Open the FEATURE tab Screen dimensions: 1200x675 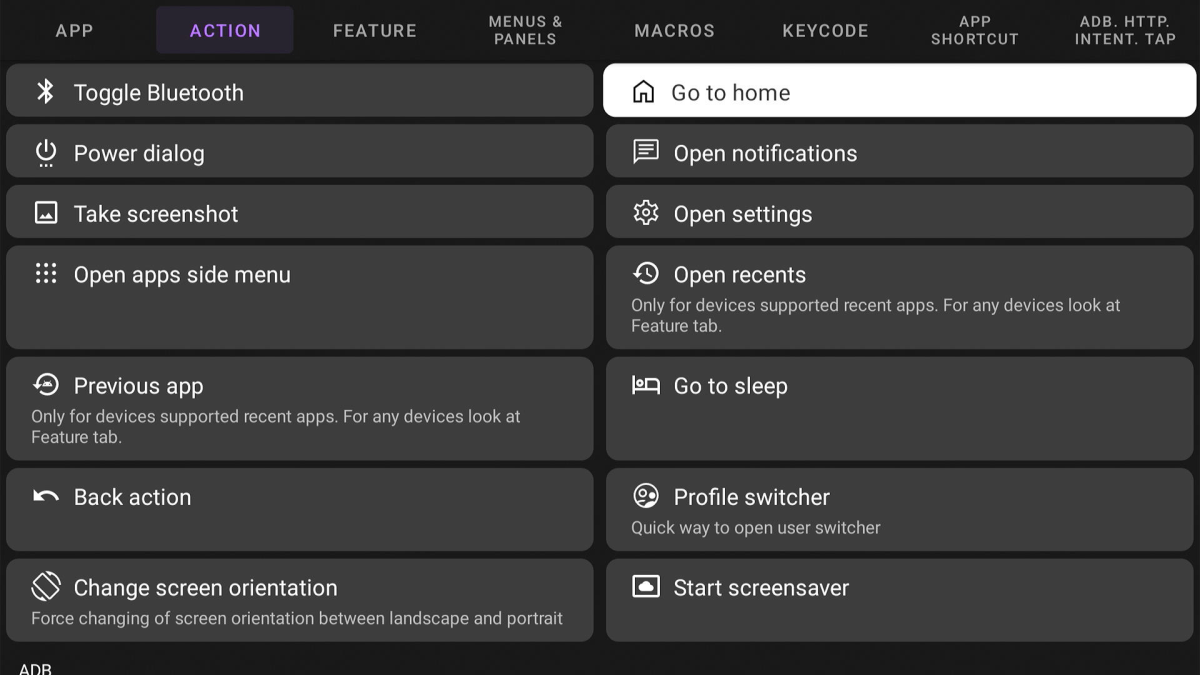[x=375, y=30]
